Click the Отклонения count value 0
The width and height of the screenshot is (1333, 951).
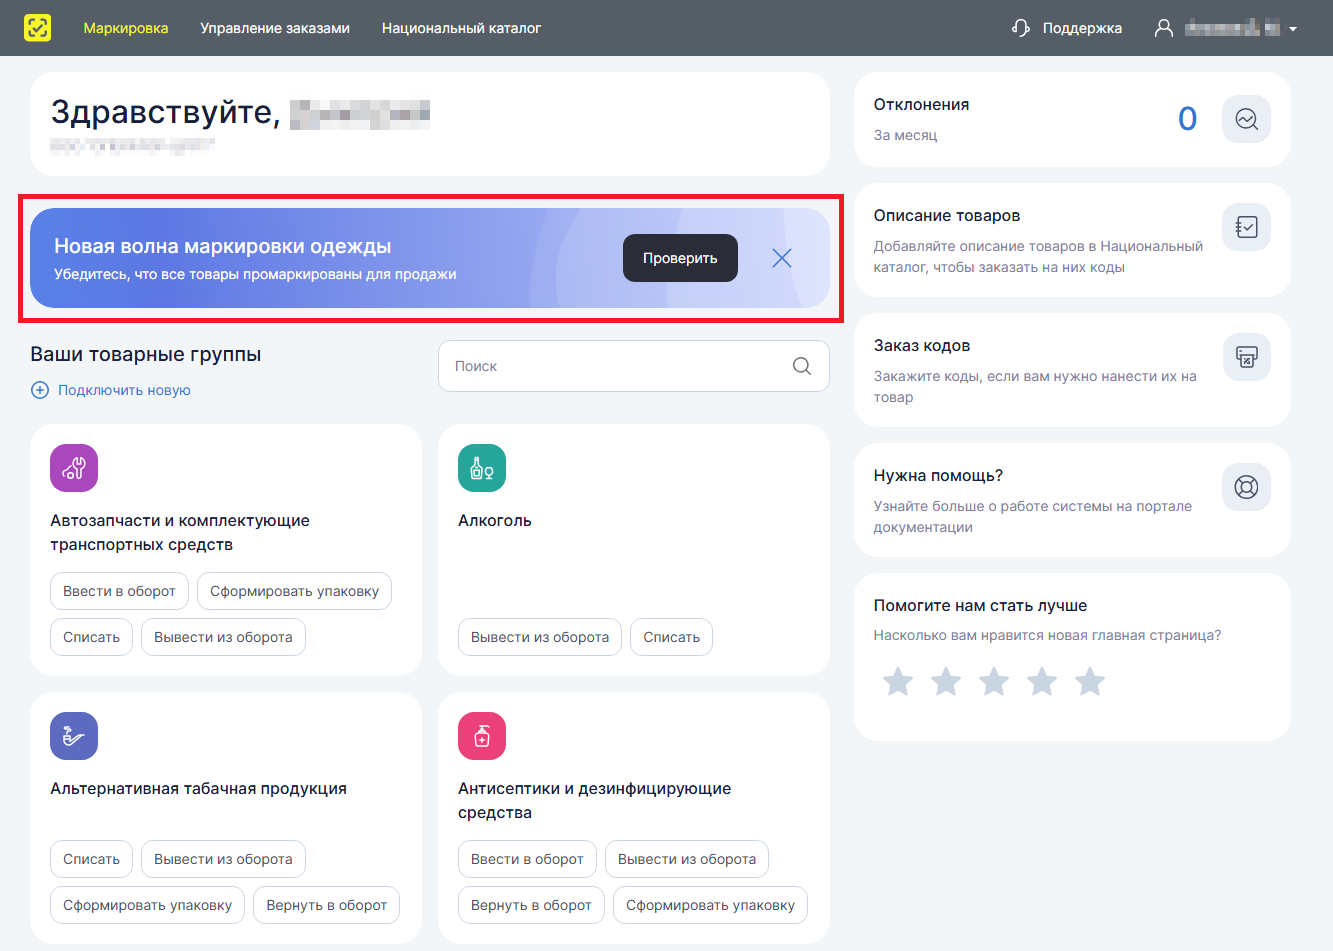pos(1187,119)
